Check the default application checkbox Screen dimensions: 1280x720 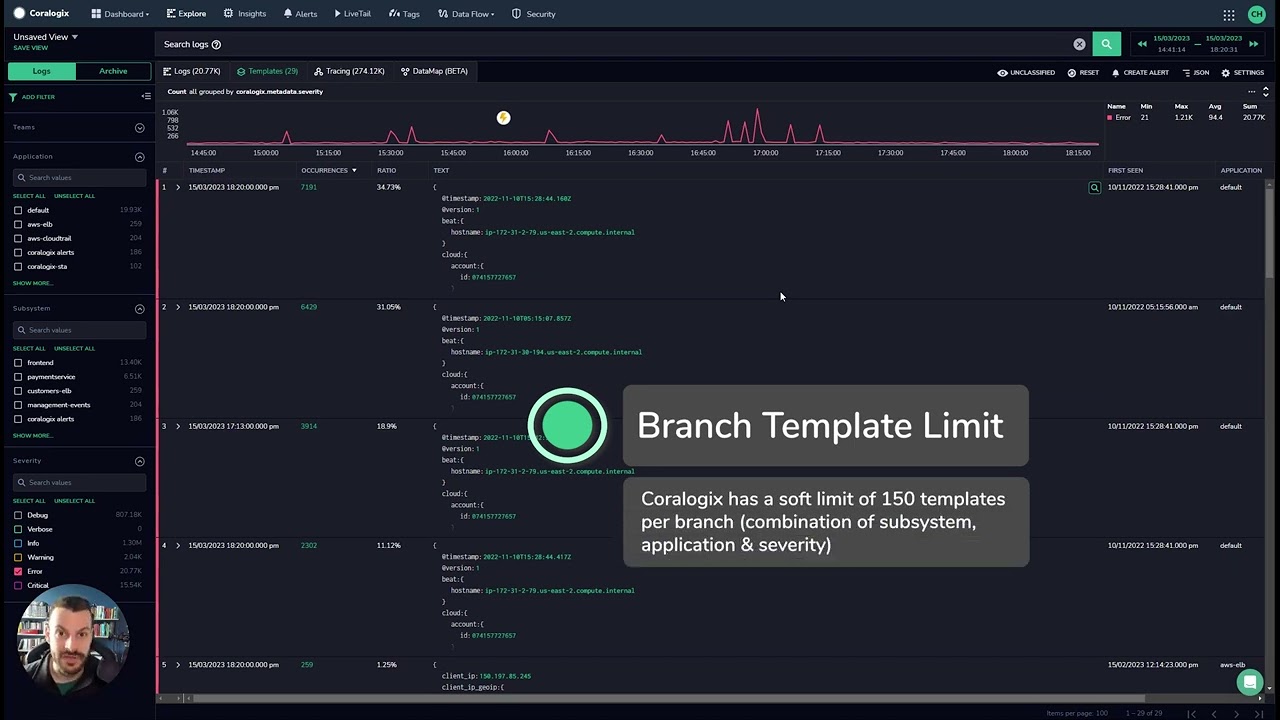(18, 210)
